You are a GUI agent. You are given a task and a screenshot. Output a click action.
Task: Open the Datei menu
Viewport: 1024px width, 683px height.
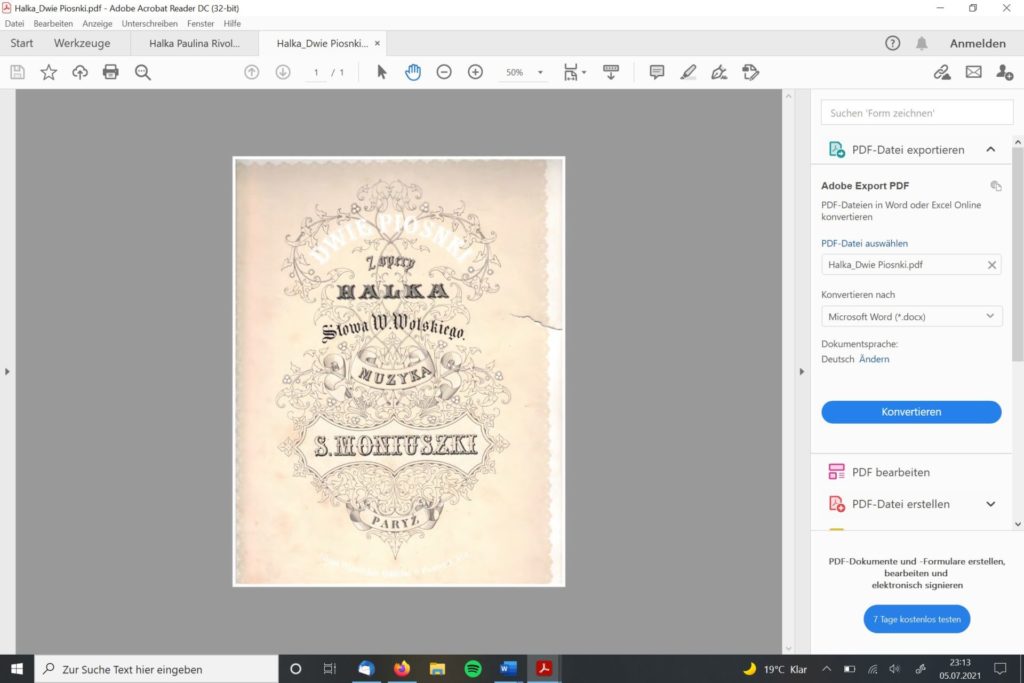tap(14, 24)
